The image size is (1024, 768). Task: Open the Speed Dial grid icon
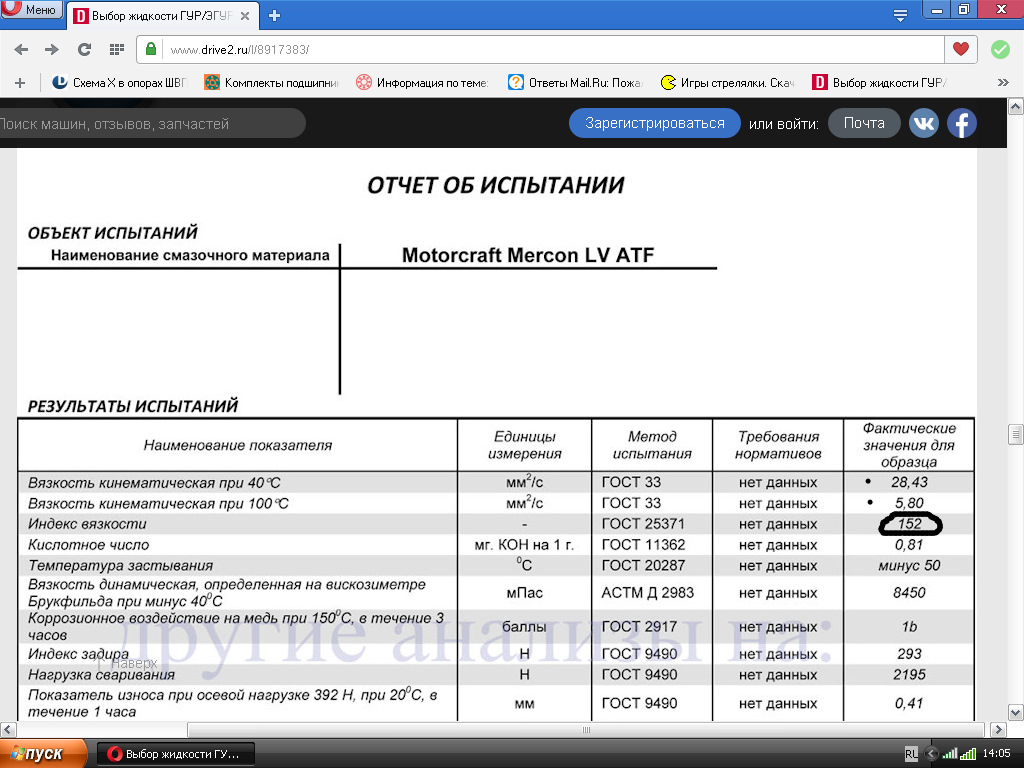click(116, 49)
